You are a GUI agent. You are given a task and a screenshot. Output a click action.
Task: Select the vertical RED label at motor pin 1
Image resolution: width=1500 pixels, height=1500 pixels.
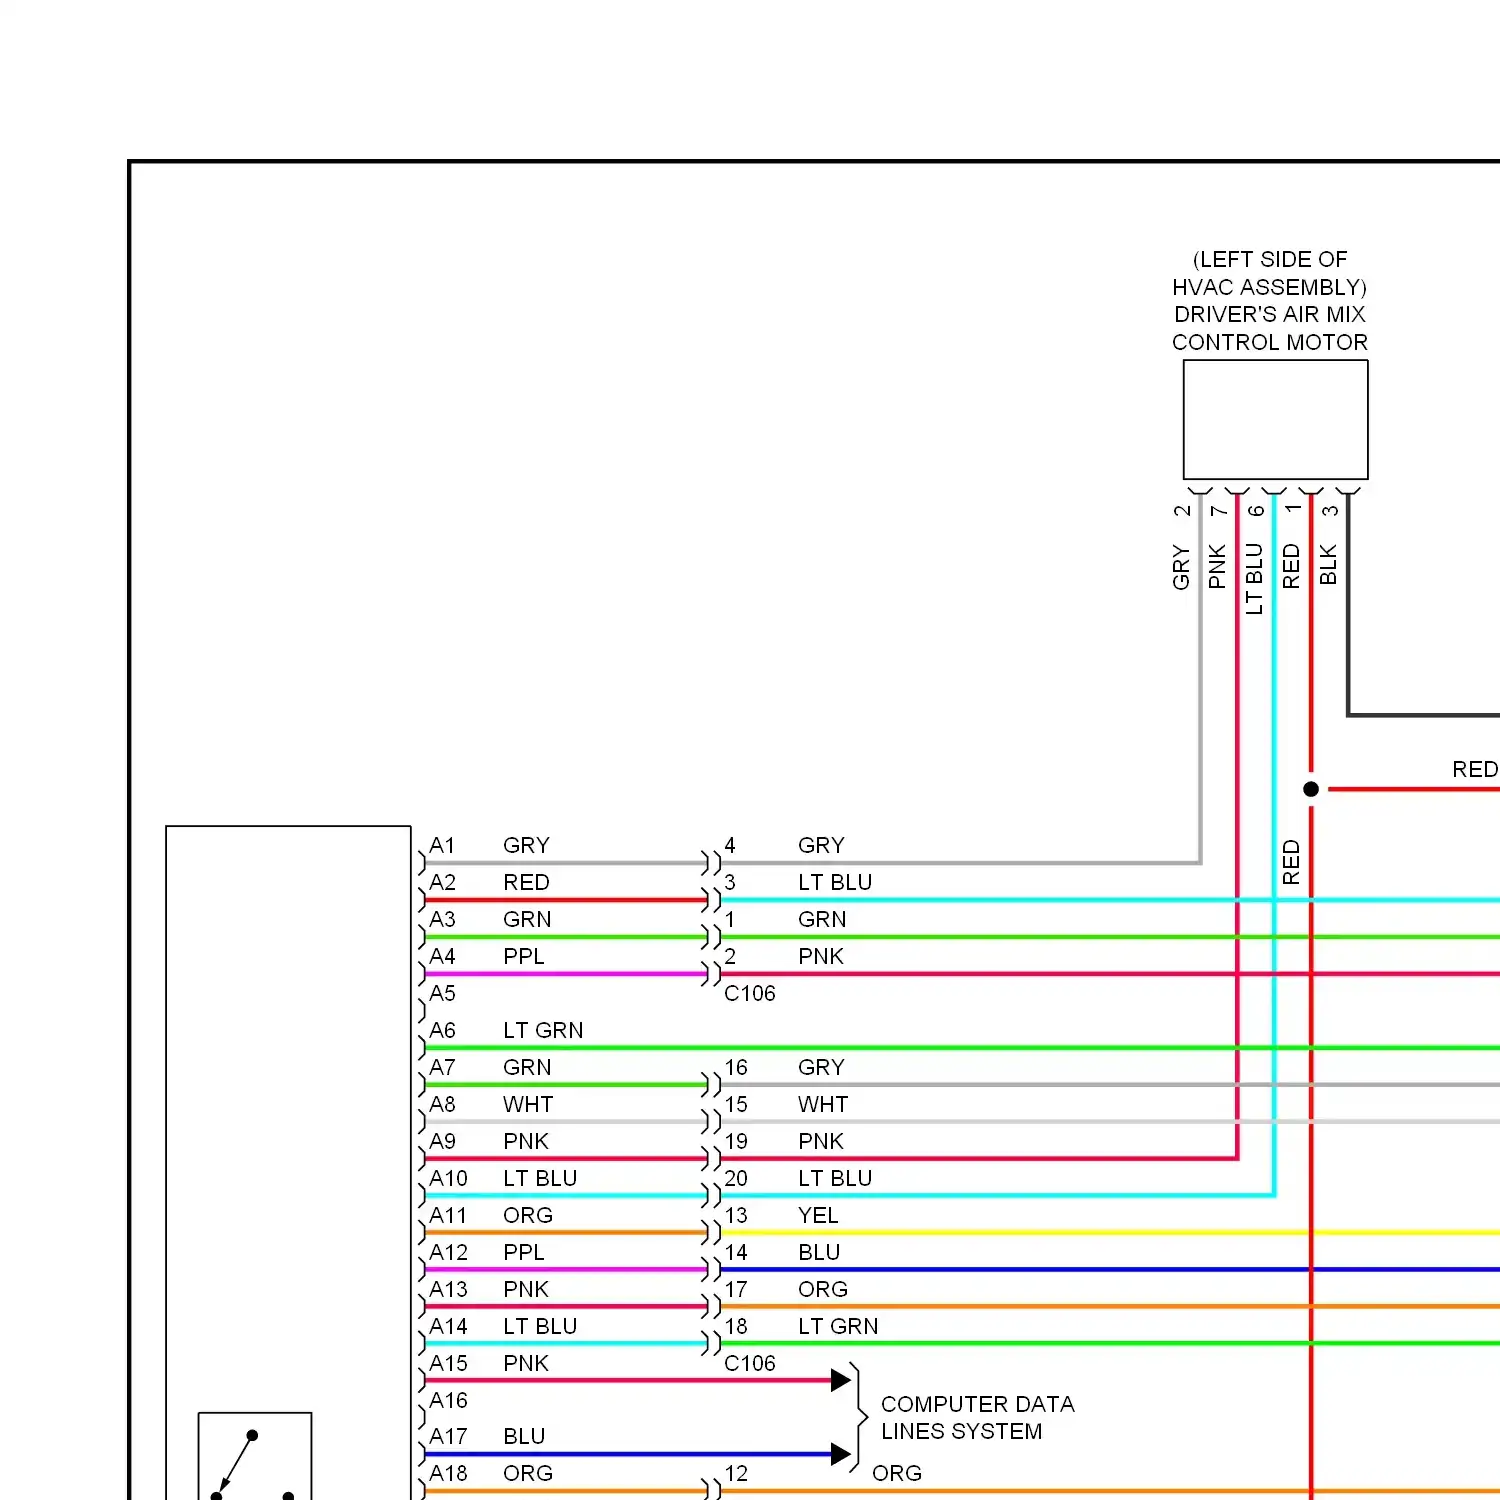1291,566
